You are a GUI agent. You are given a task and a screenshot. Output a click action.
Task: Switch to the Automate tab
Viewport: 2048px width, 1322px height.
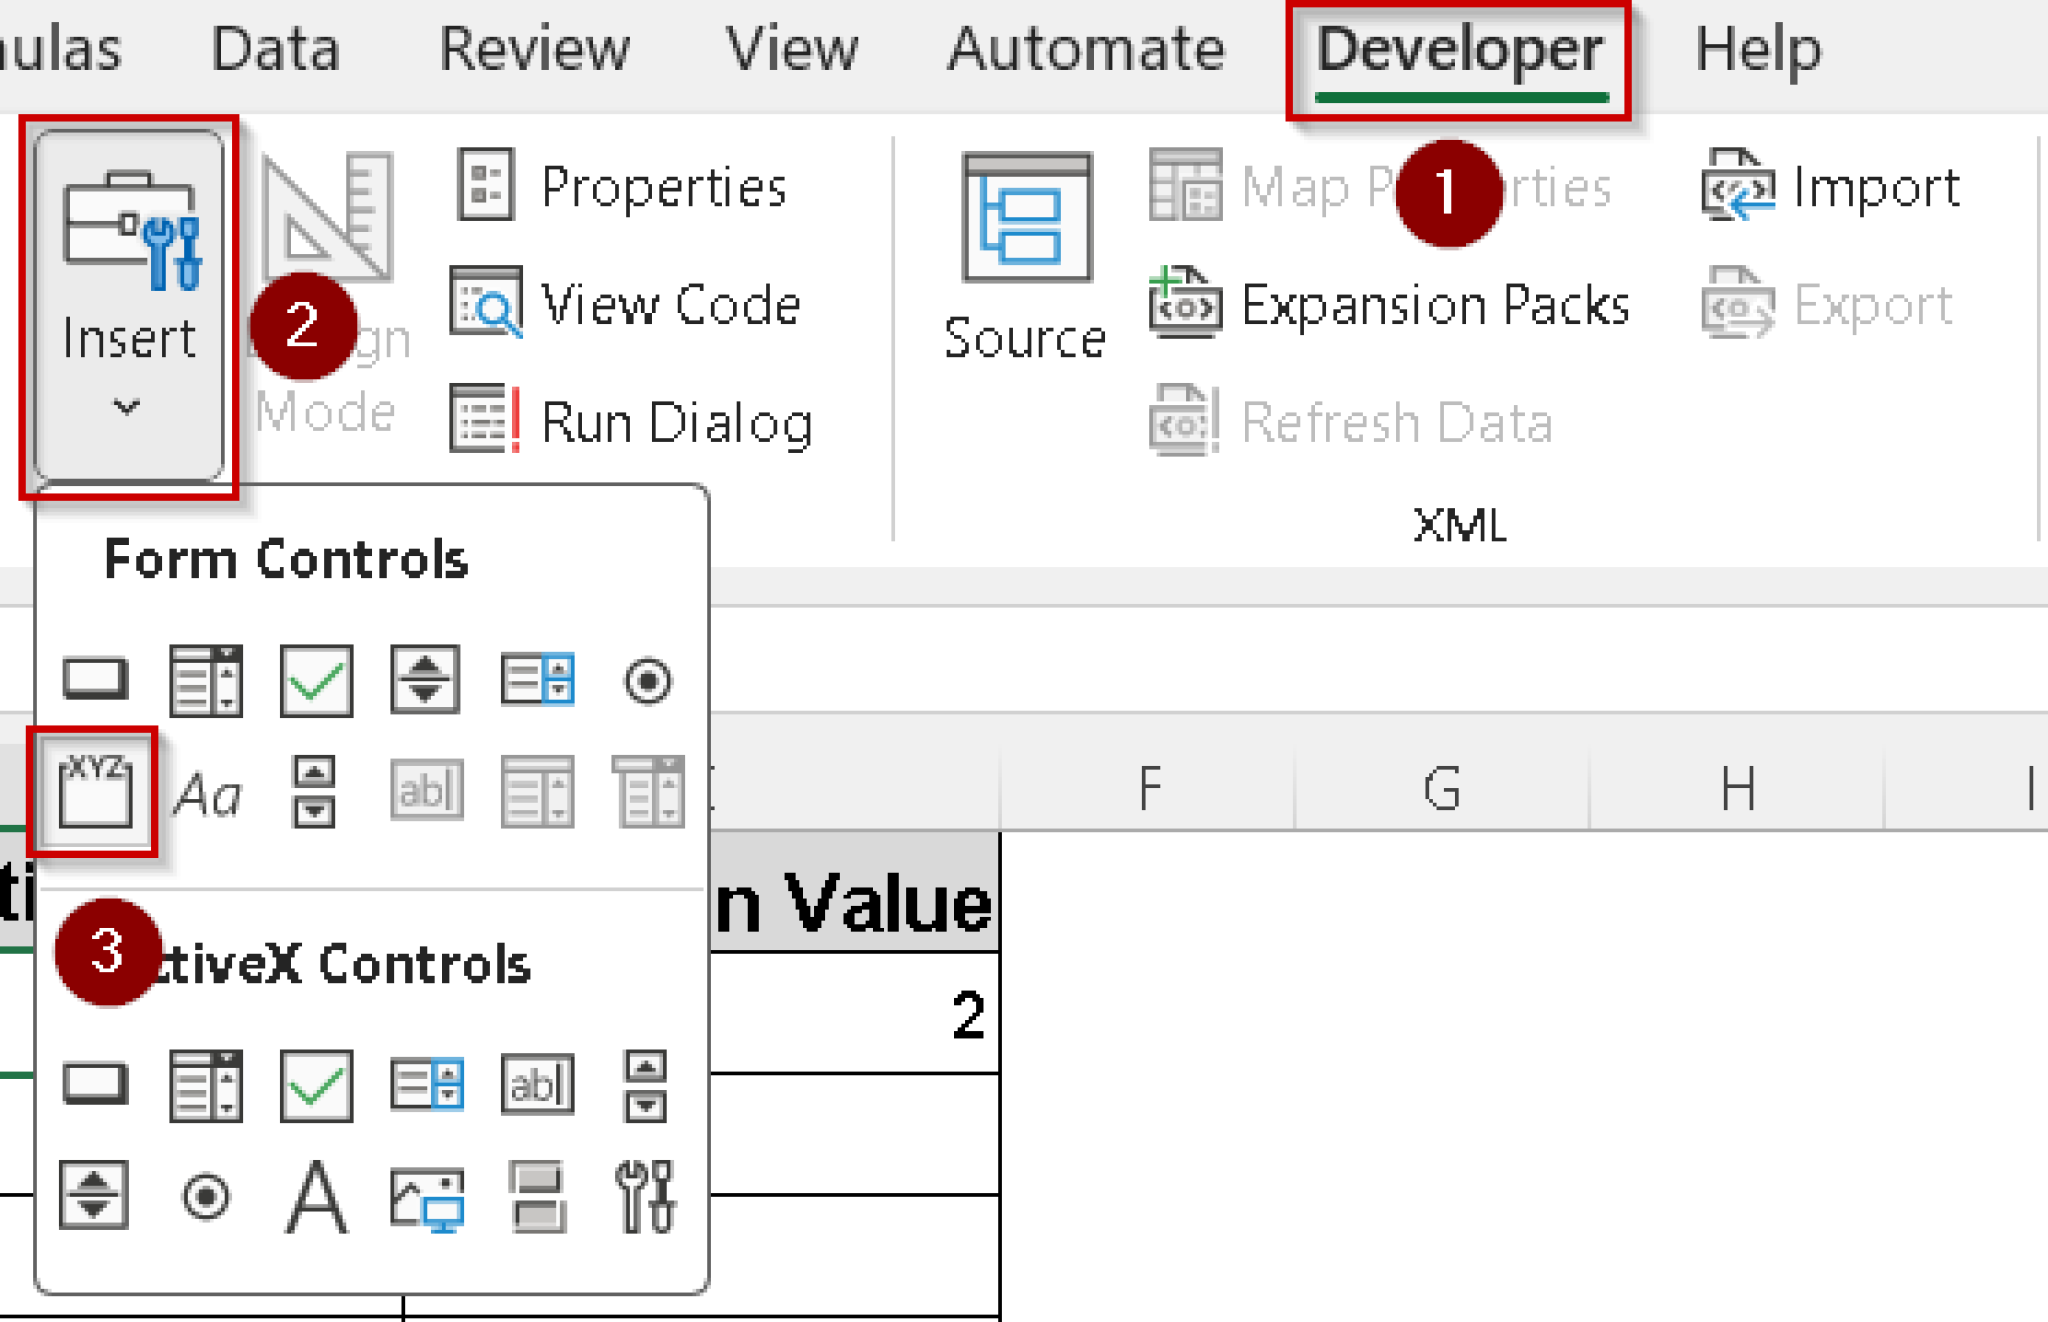[x=1086, y=50]
